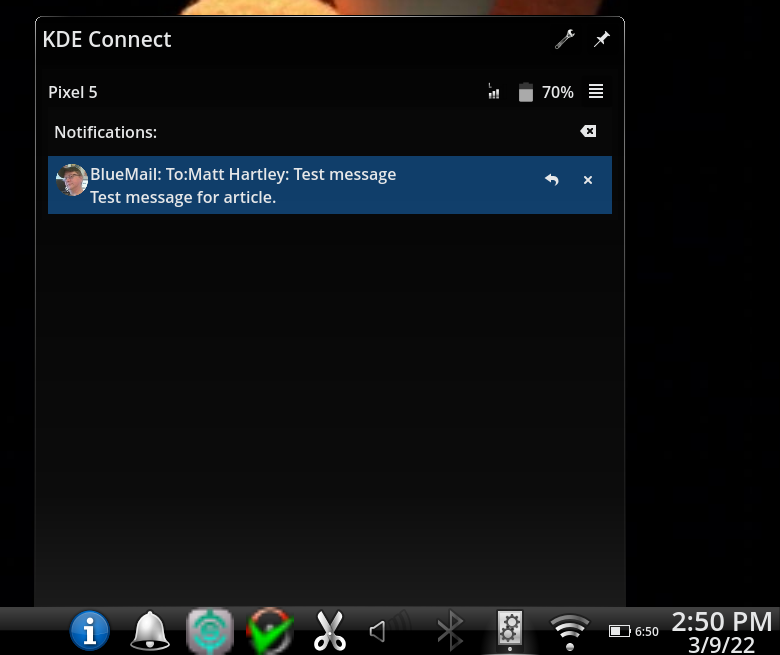The image size is (780, 655).
Task: Open the Wi-Fi network tray icon
Action: [570, 632]
